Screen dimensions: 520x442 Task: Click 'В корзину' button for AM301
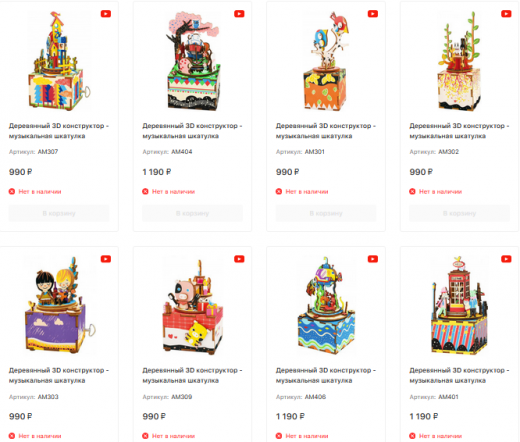(x=326, y=213)
